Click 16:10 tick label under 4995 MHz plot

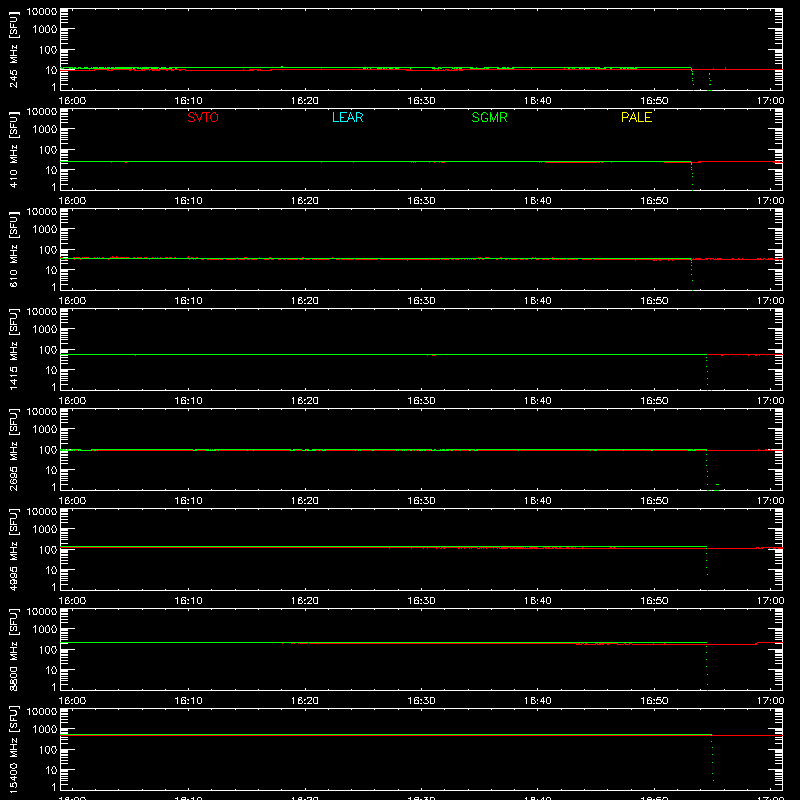(188, 601)
